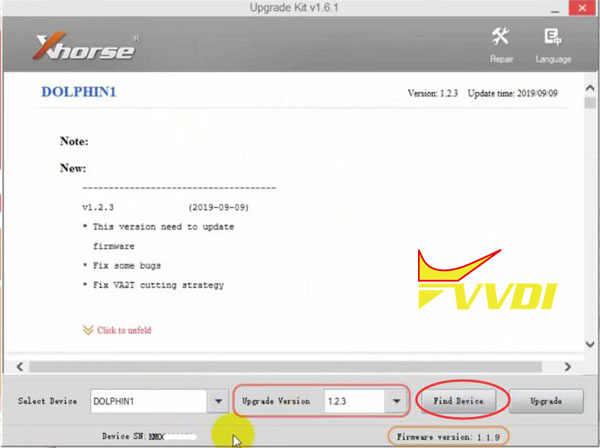Click the "Note:" heading
The height and width of the screenshot is (448, 600).
click(x=74, y=141)
